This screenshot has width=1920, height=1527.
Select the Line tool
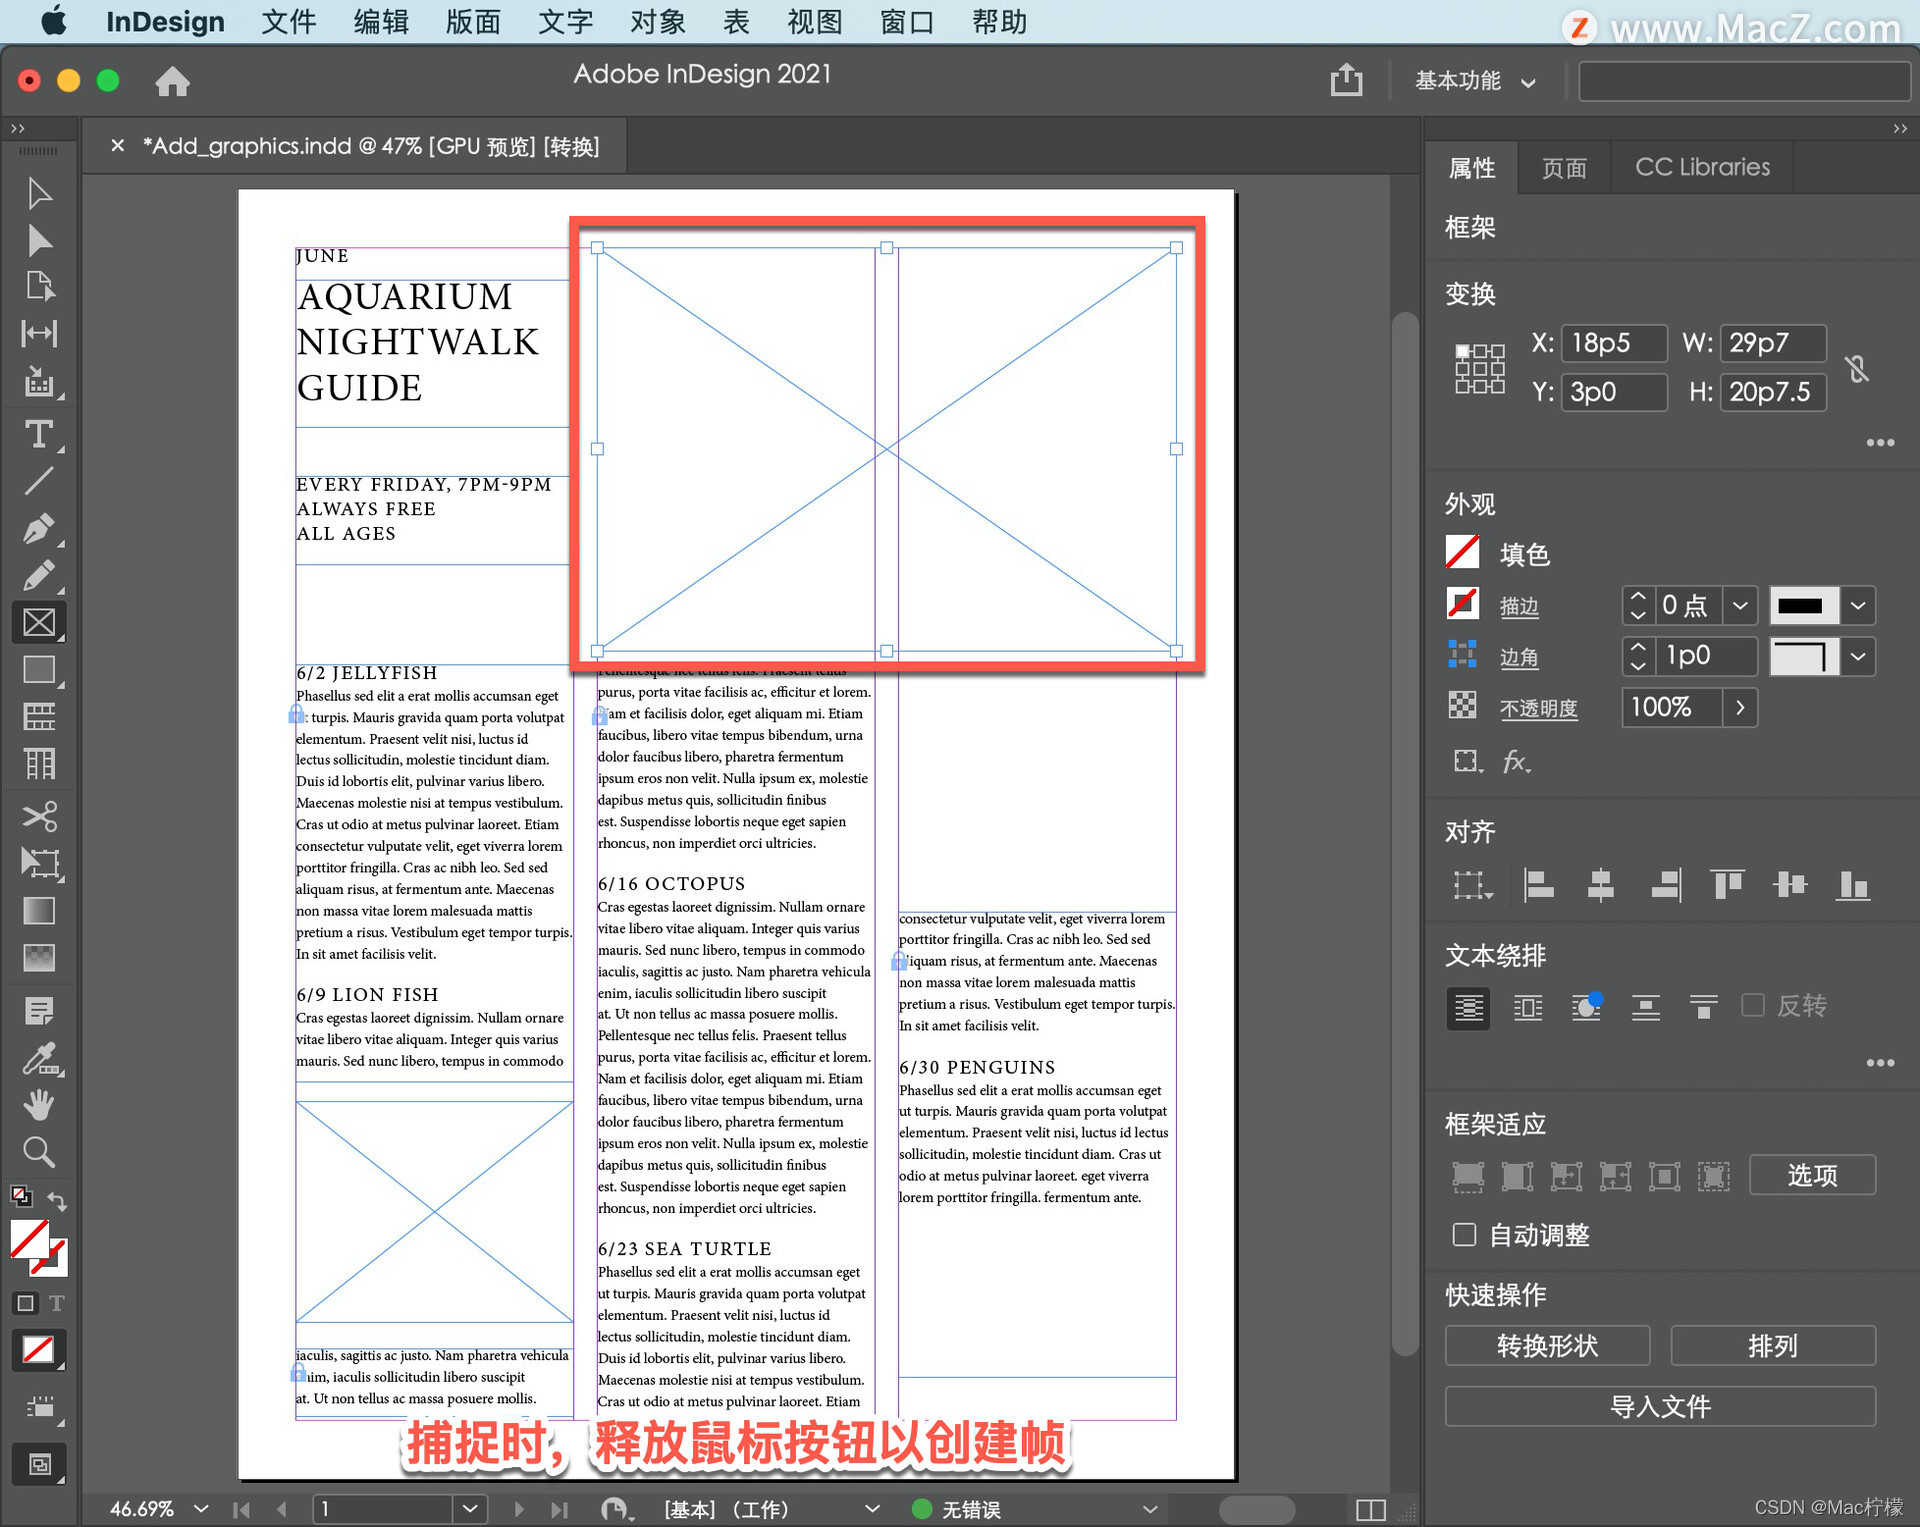click(x=38, y=481)
